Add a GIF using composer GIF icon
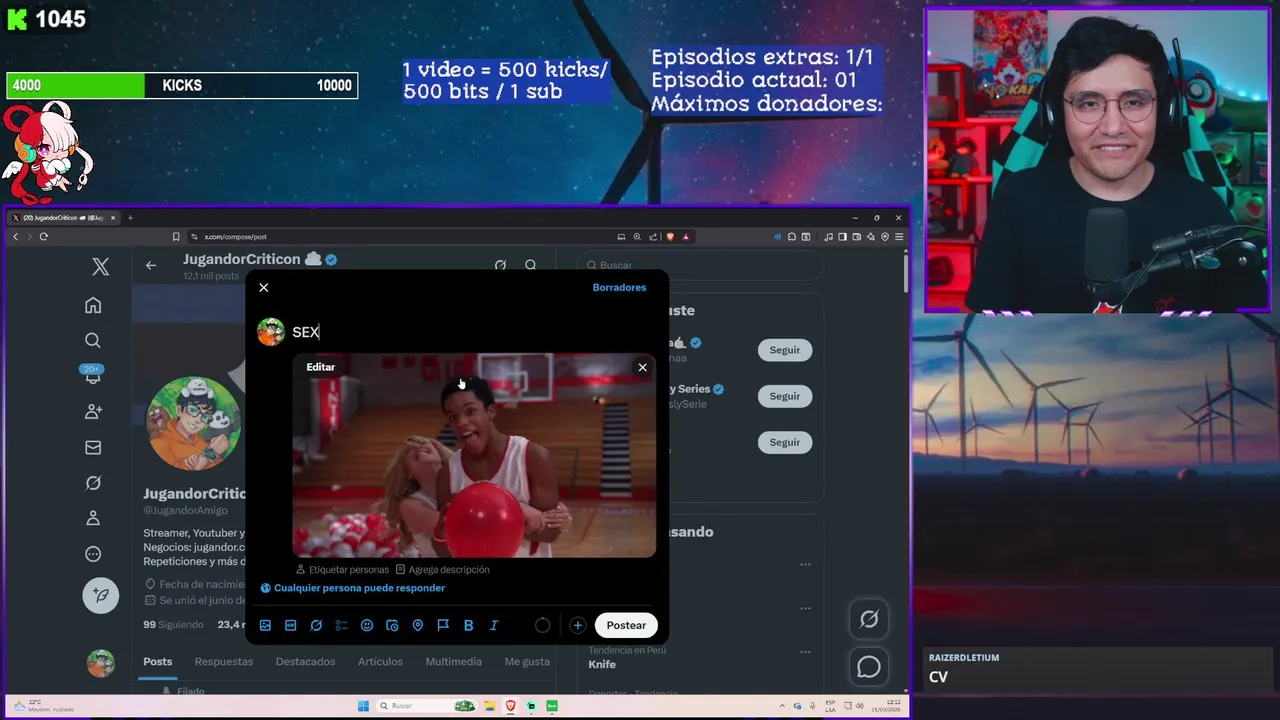Image resolution: width=1280 pixels, height=720 pixels. point(291,625)
